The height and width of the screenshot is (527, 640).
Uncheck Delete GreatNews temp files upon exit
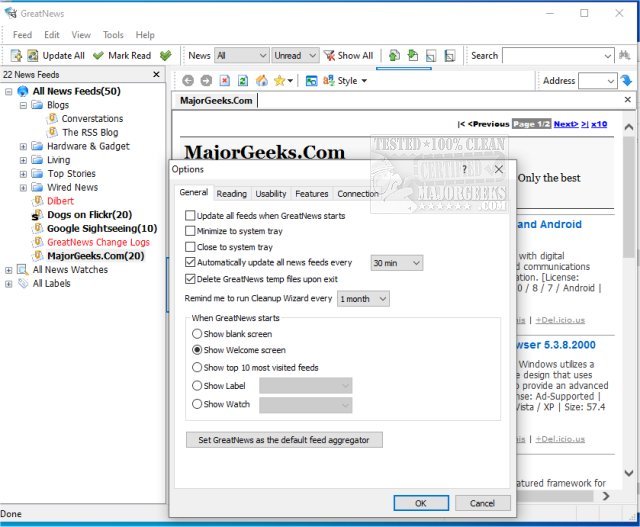pos(190,279)
